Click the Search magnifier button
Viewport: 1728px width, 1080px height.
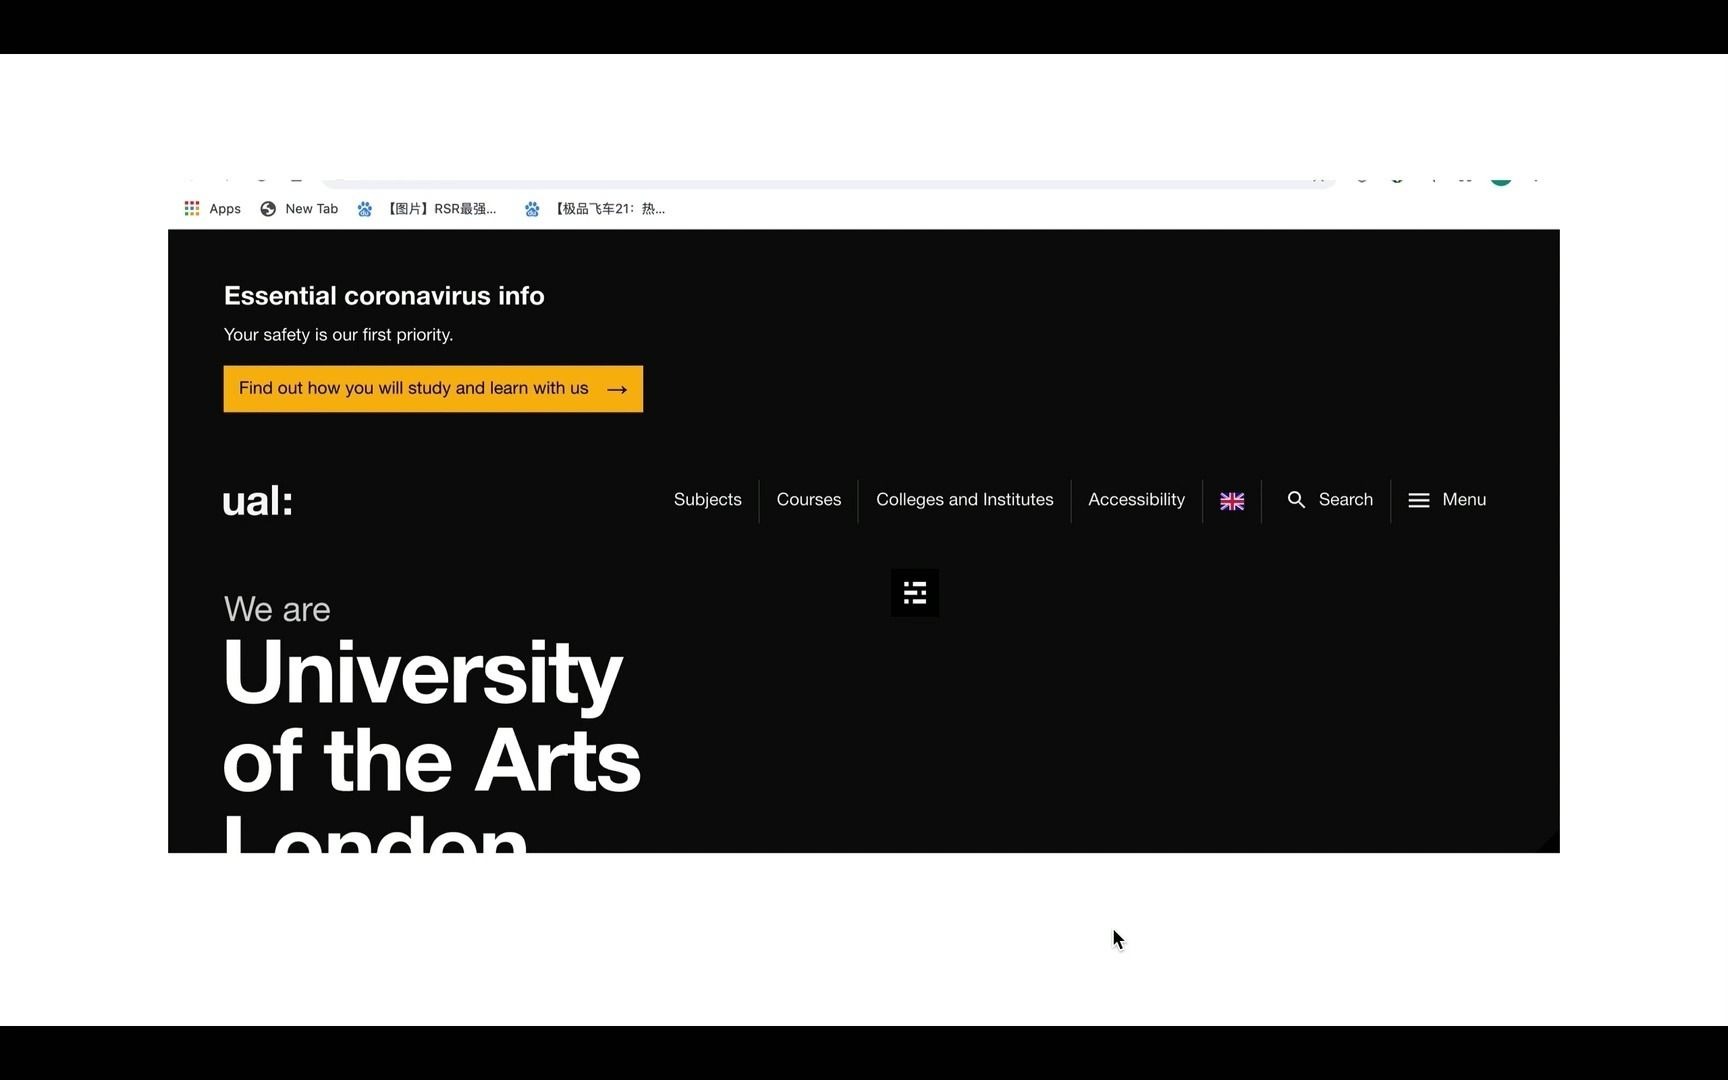[1330, 500]
